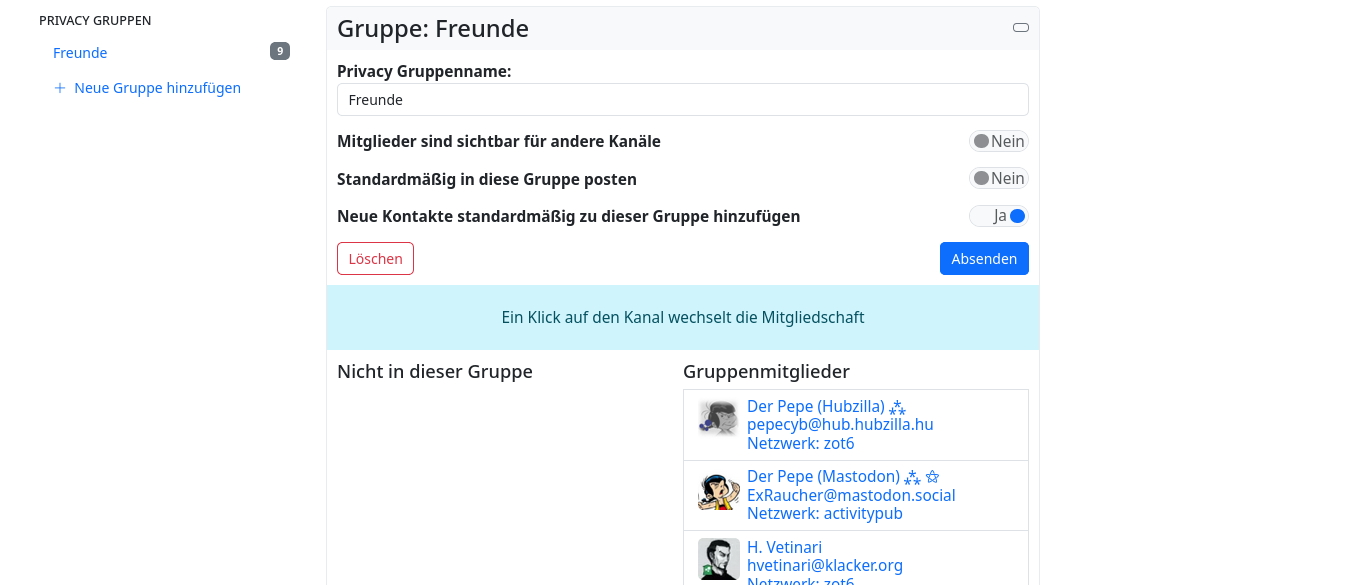The width and height of the screenshot is (1365, 585).
Task: Click the pepecyb@hub.hubzilla.hu address
Action: [840, 424]
